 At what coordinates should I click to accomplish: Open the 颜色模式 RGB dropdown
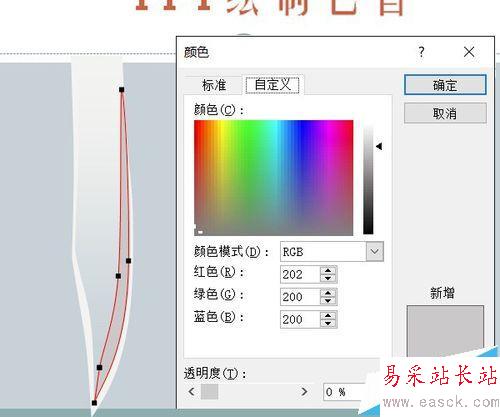375,251
